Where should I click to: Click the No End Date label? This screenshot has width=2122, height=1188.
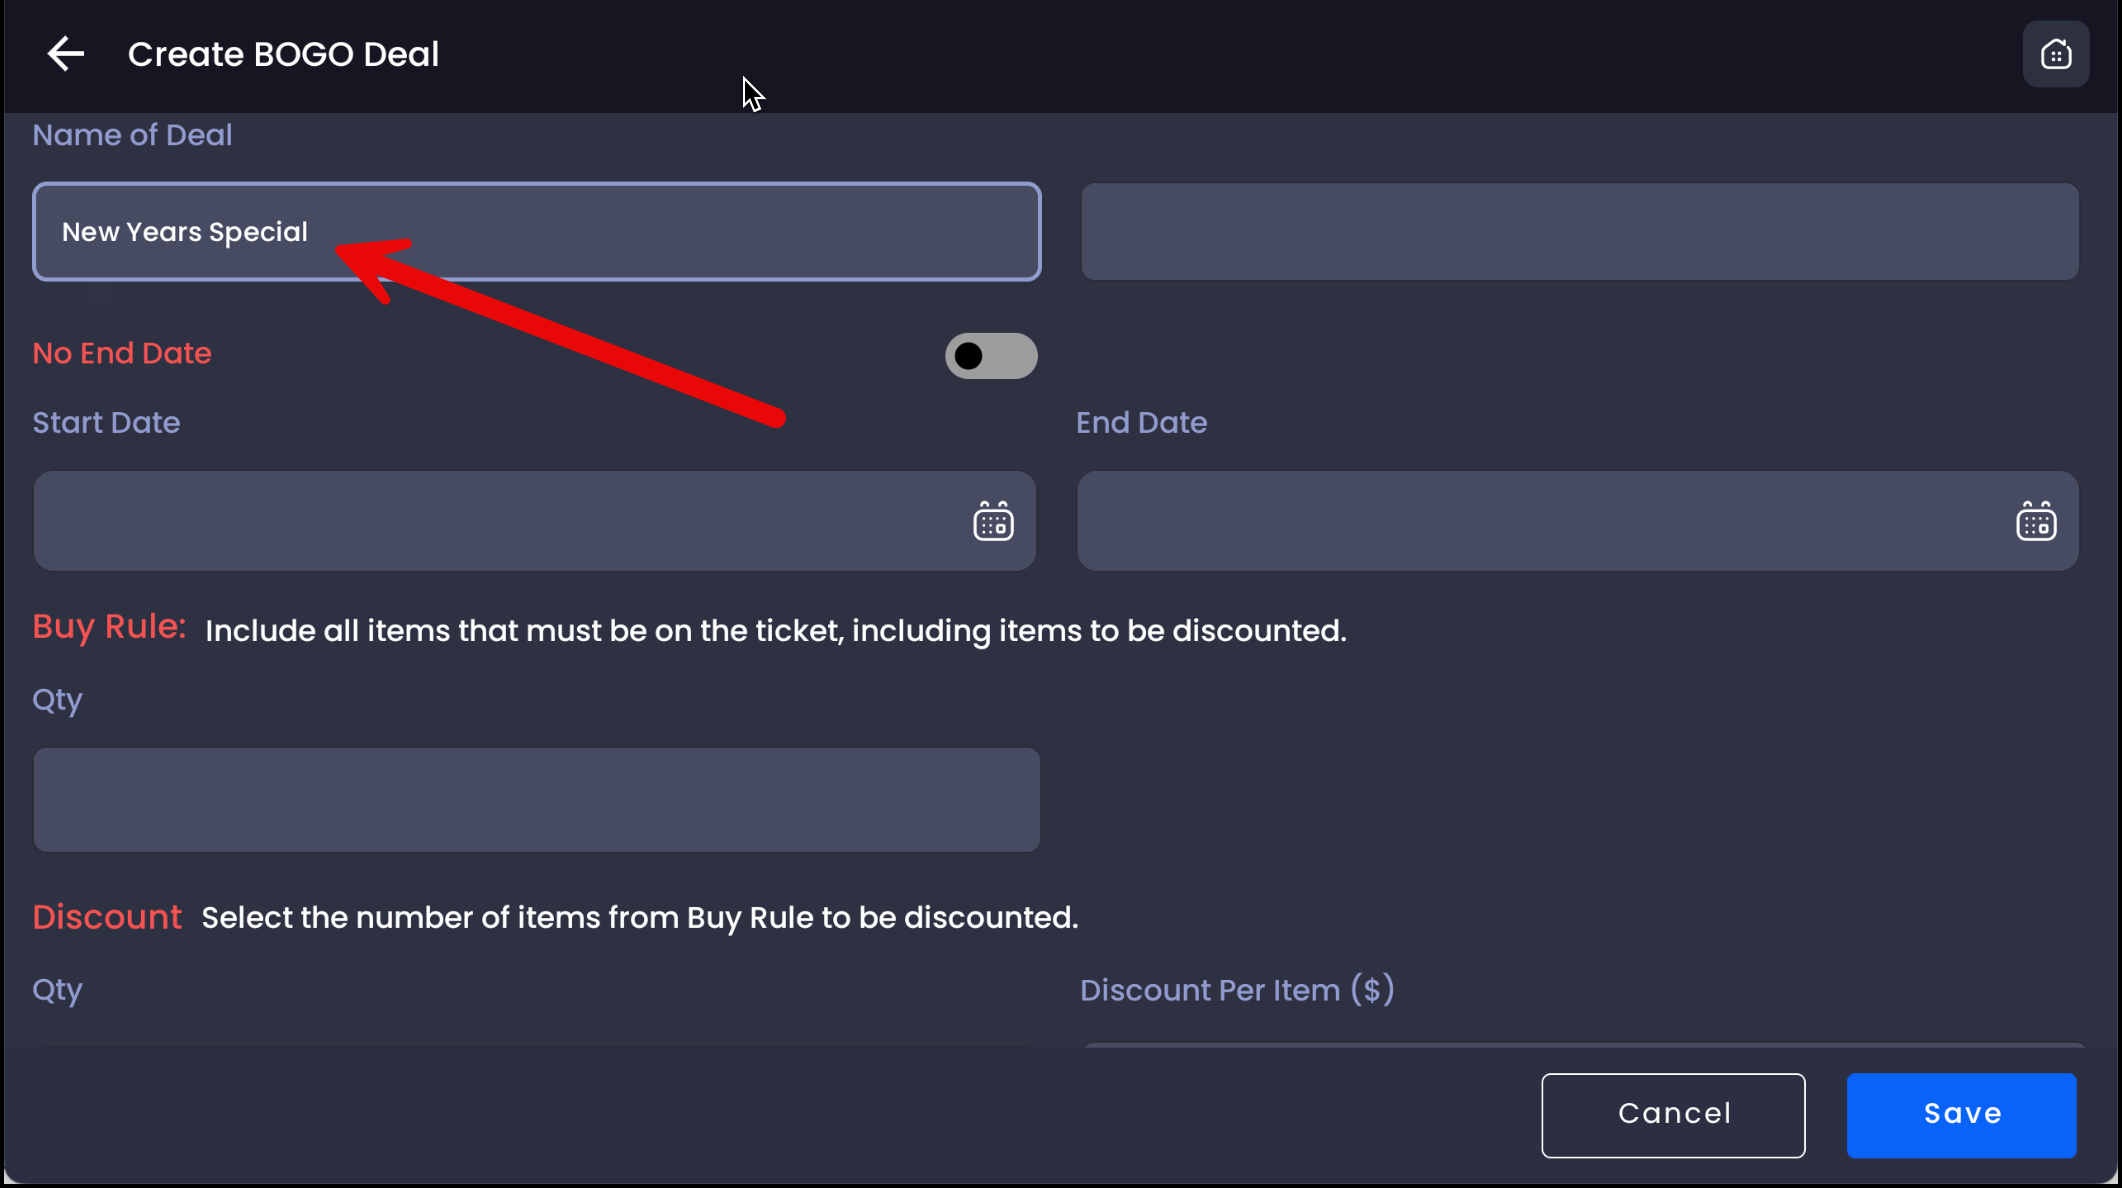[x=122, y=353]
